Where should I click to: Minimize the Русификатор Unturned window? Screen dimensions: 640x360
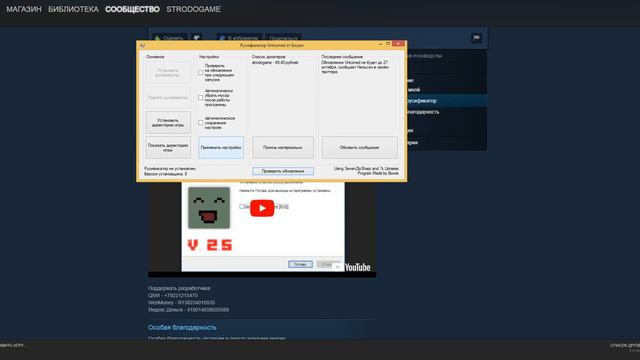(380, 44)
